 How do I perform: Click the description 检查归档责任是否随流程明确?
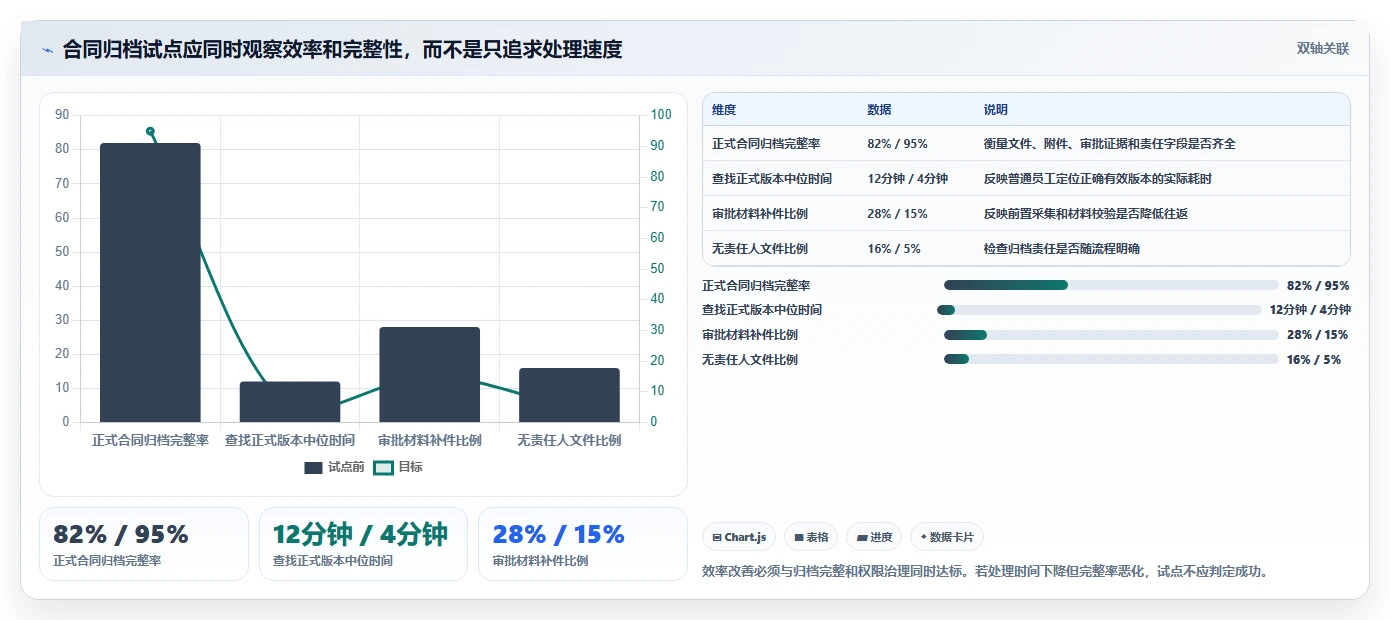(1062, 249)
